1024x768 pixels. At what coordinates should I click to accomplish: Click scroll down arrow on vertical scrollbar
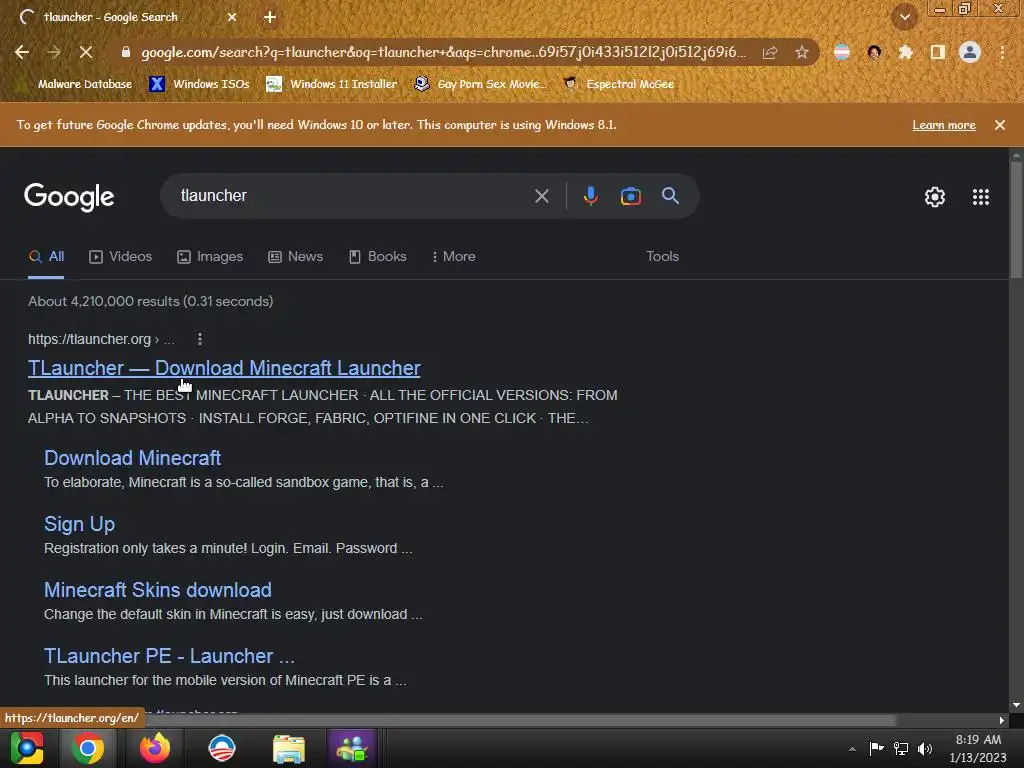click(1016, 705)
